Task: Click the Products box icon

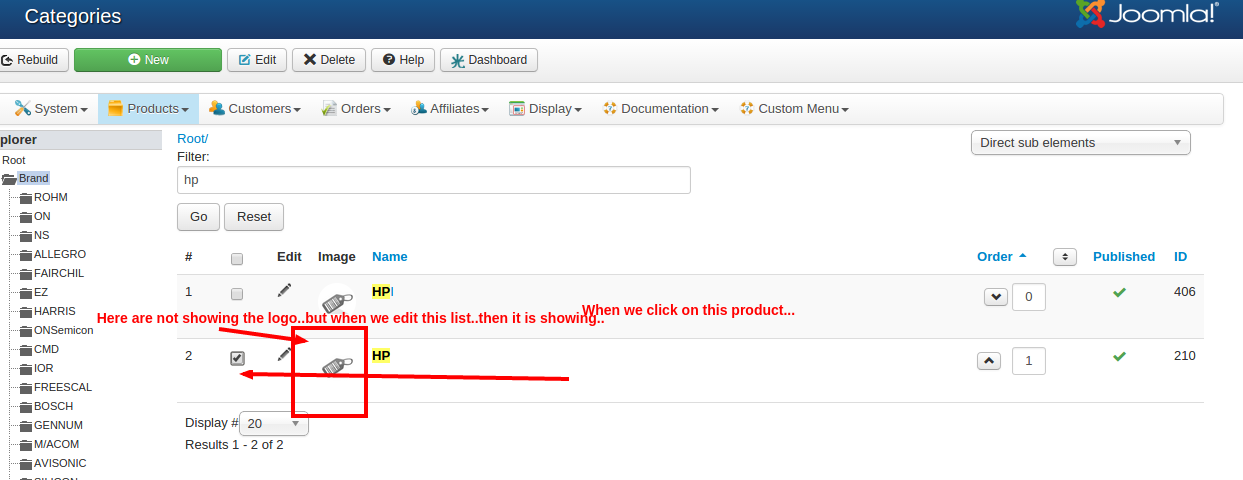Action: click(115, 108)
